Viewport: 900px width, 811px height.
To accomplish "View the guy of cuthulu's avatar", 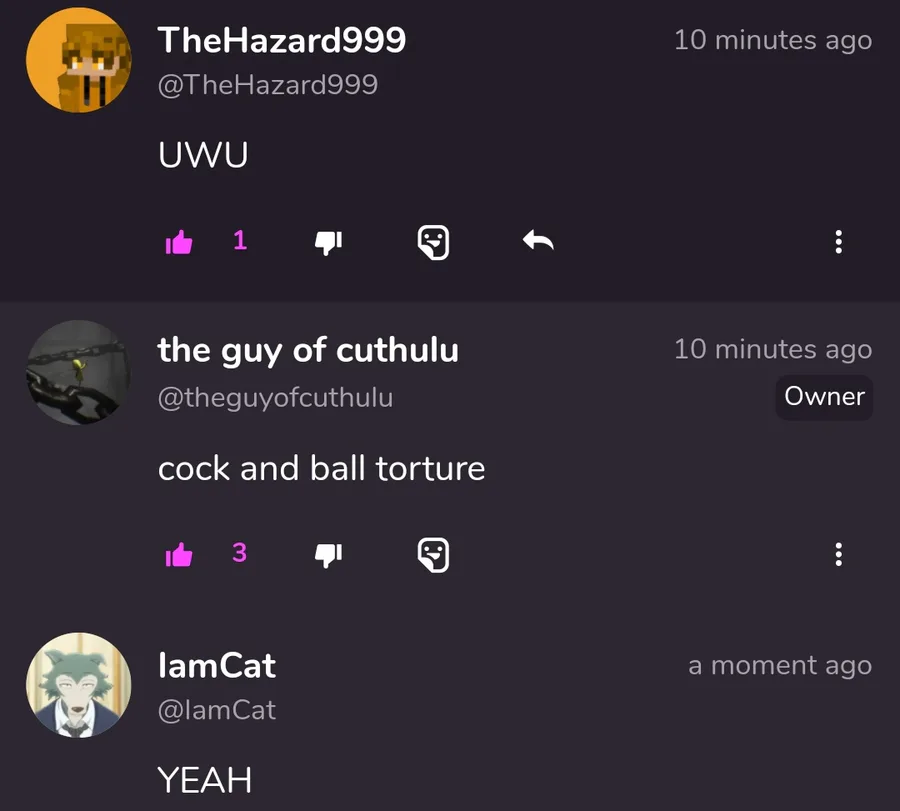I will pos(79,372).
